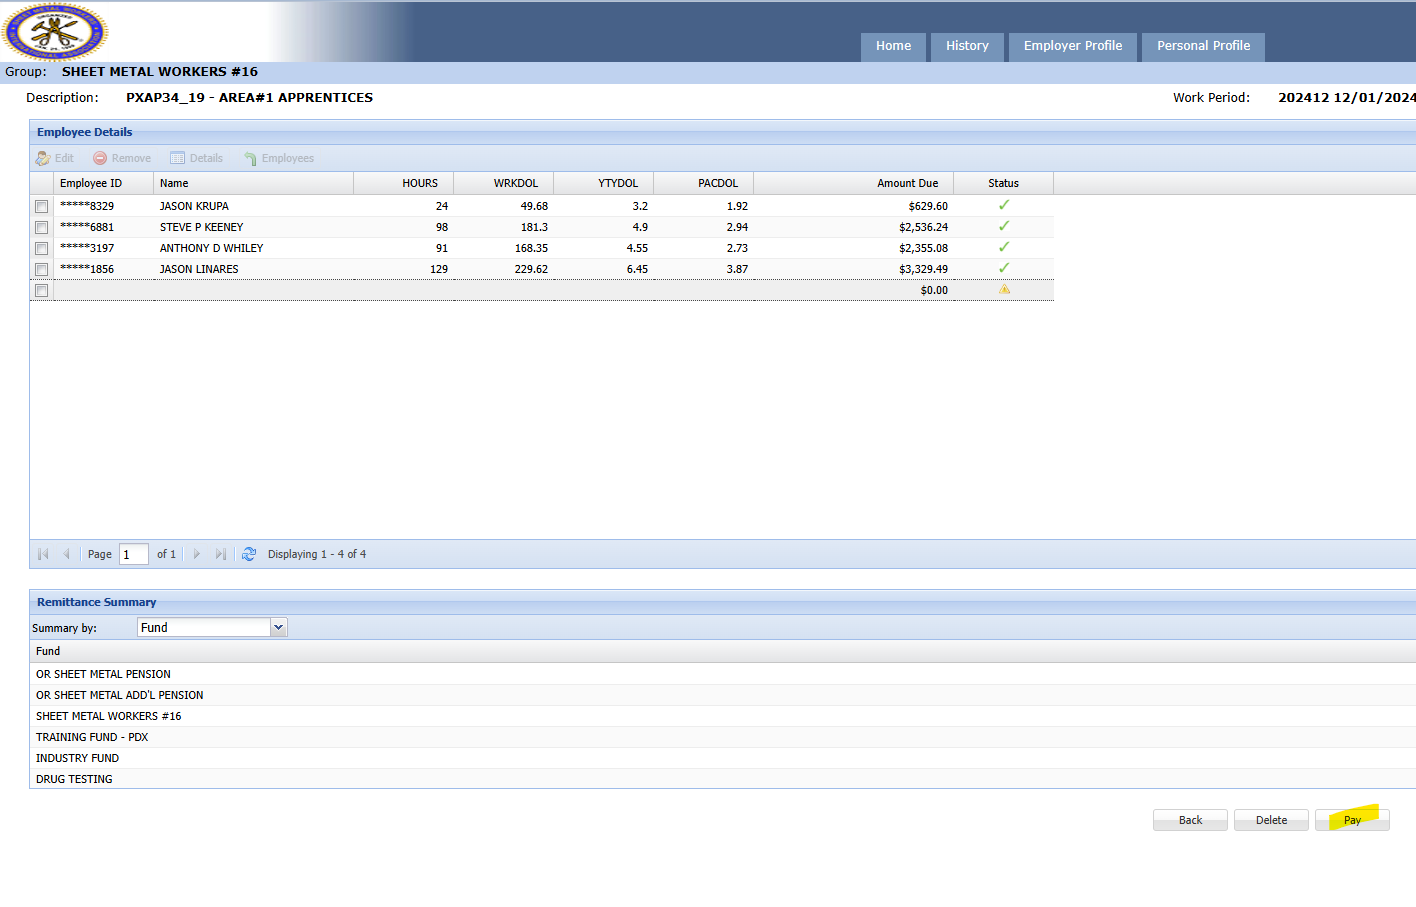Open the History tab
This screenshot has height=907, width=1416.
[967, 46]
